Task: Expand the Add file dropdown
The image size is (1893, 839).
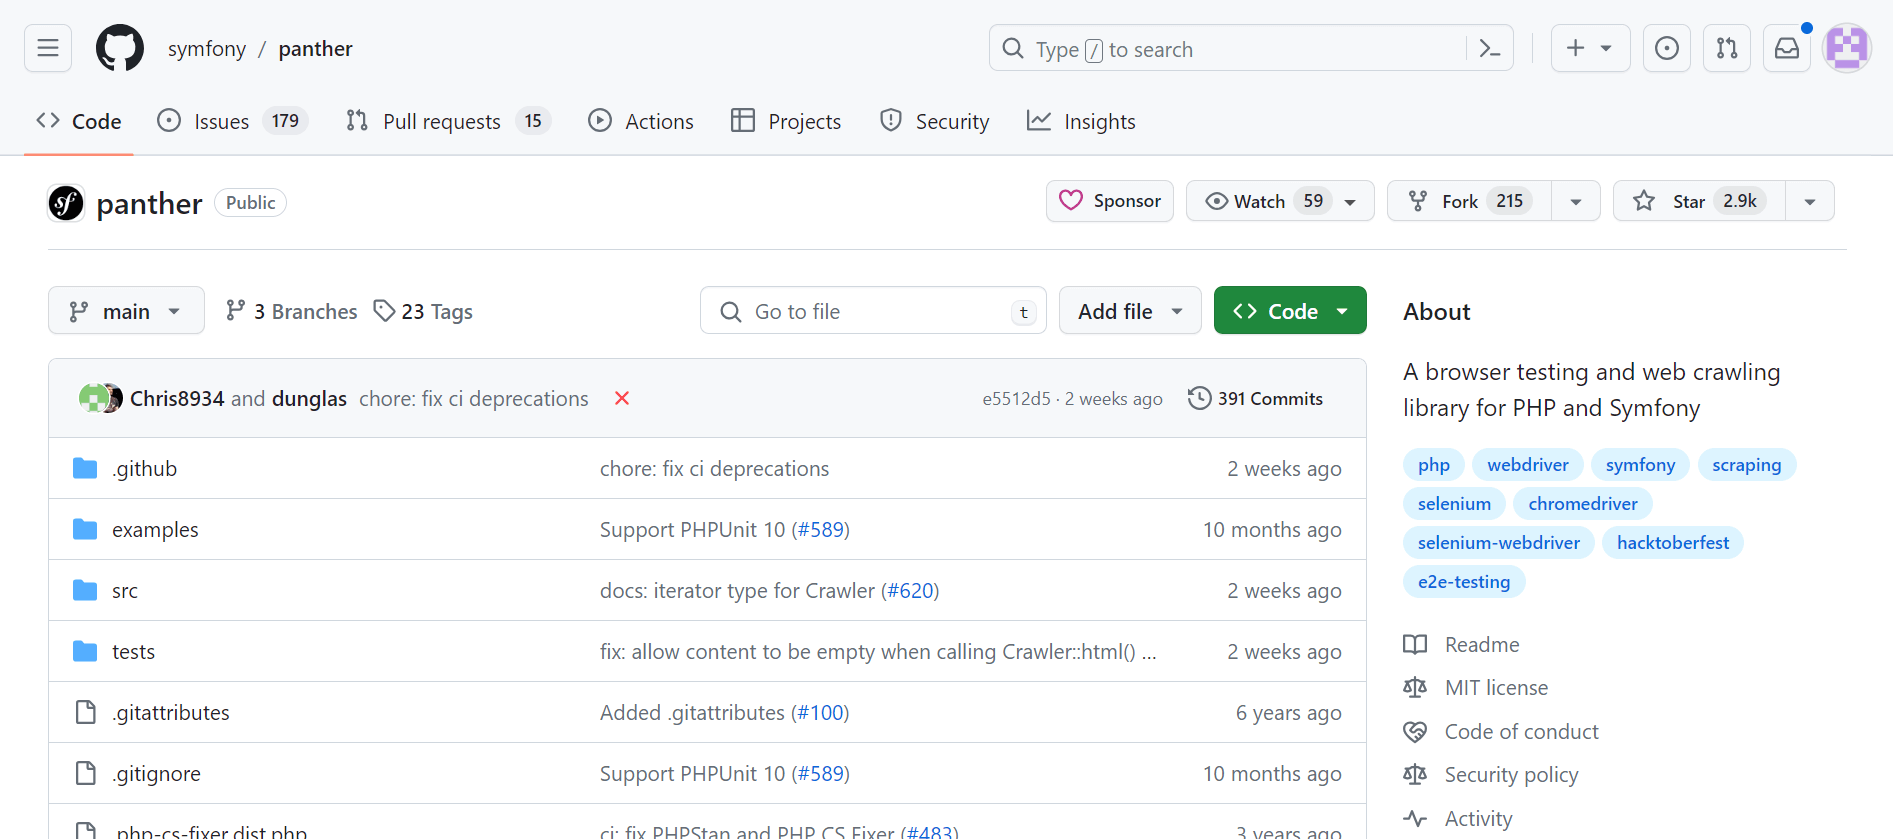Action: [x=1130, y=311]
